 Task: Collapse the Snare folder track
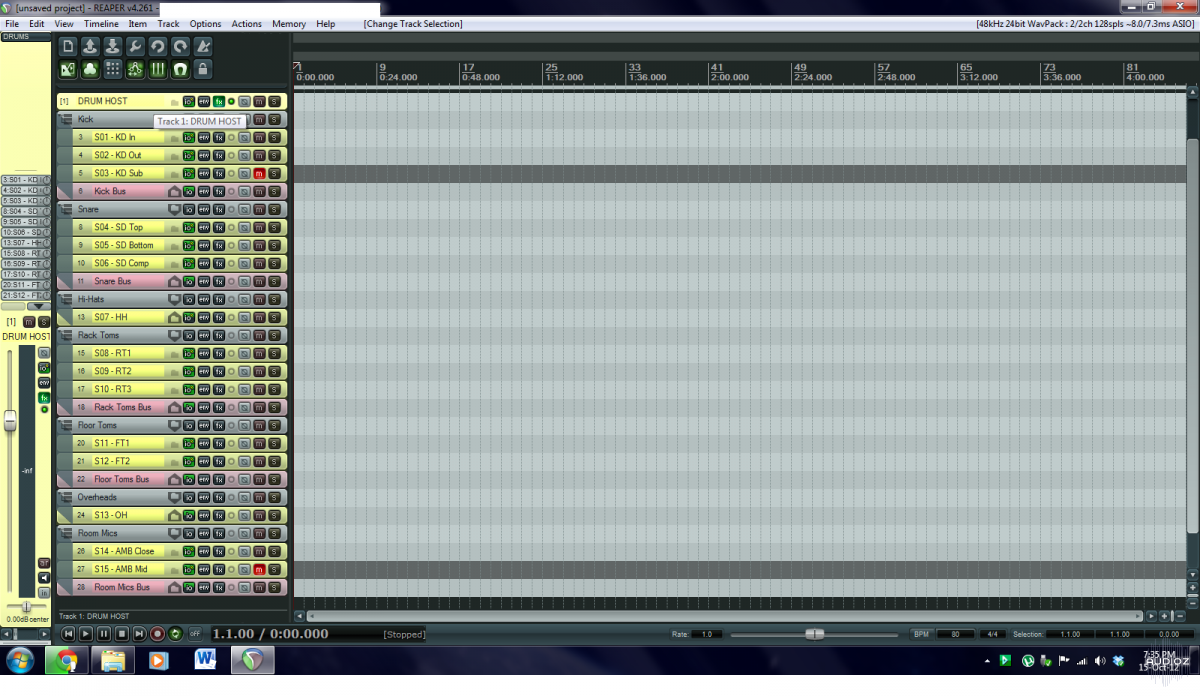(65, 209)
